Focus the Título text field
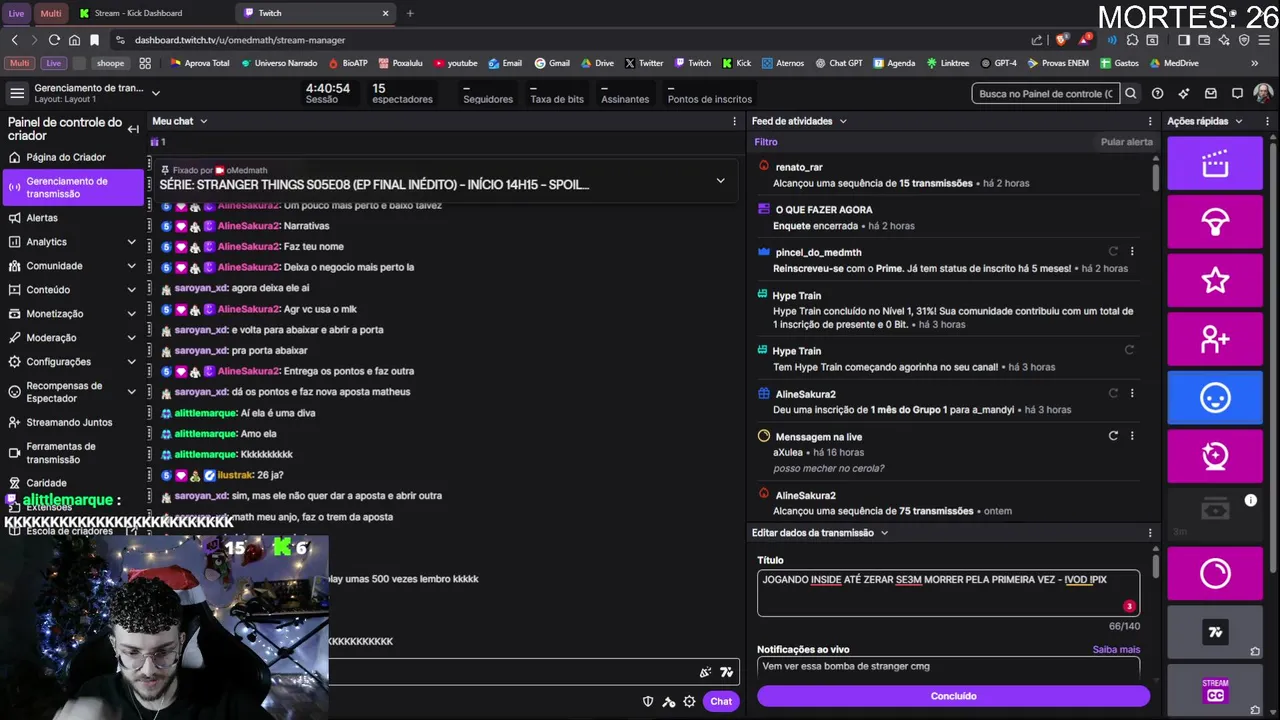1280x720 pixels. point(948,592)
